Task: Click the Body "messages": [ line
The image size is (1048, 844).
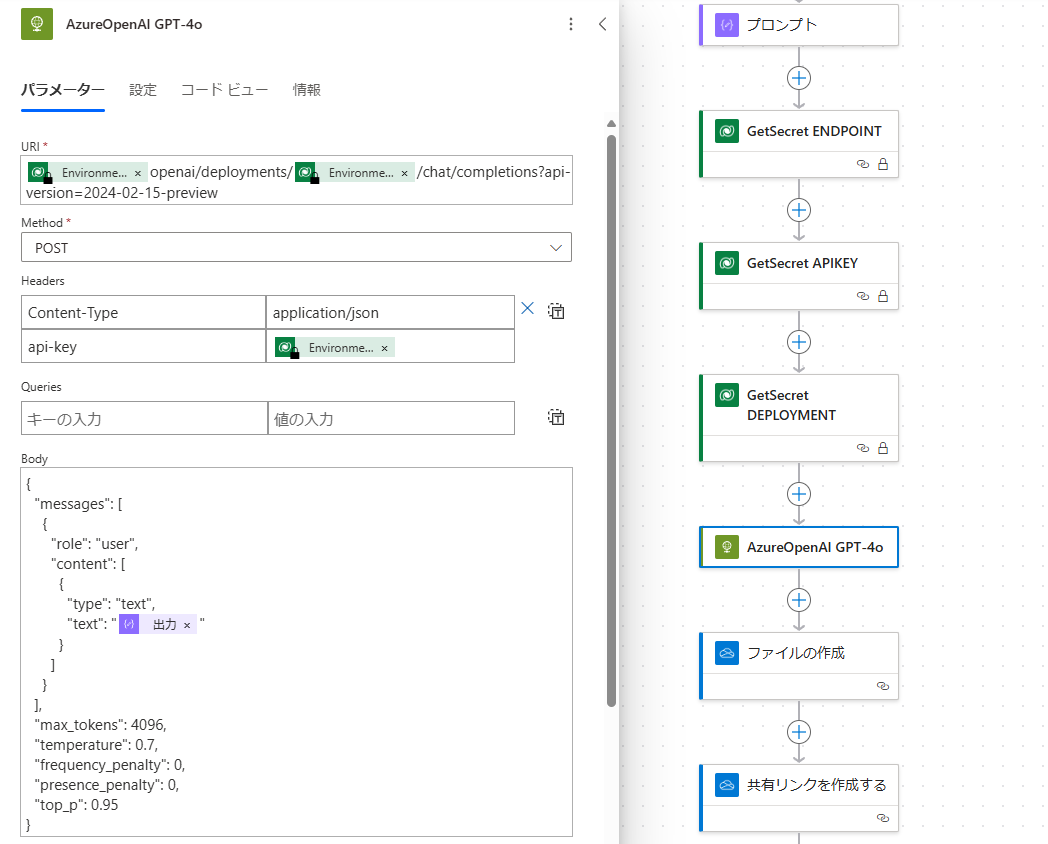Action: coord(78,505)
